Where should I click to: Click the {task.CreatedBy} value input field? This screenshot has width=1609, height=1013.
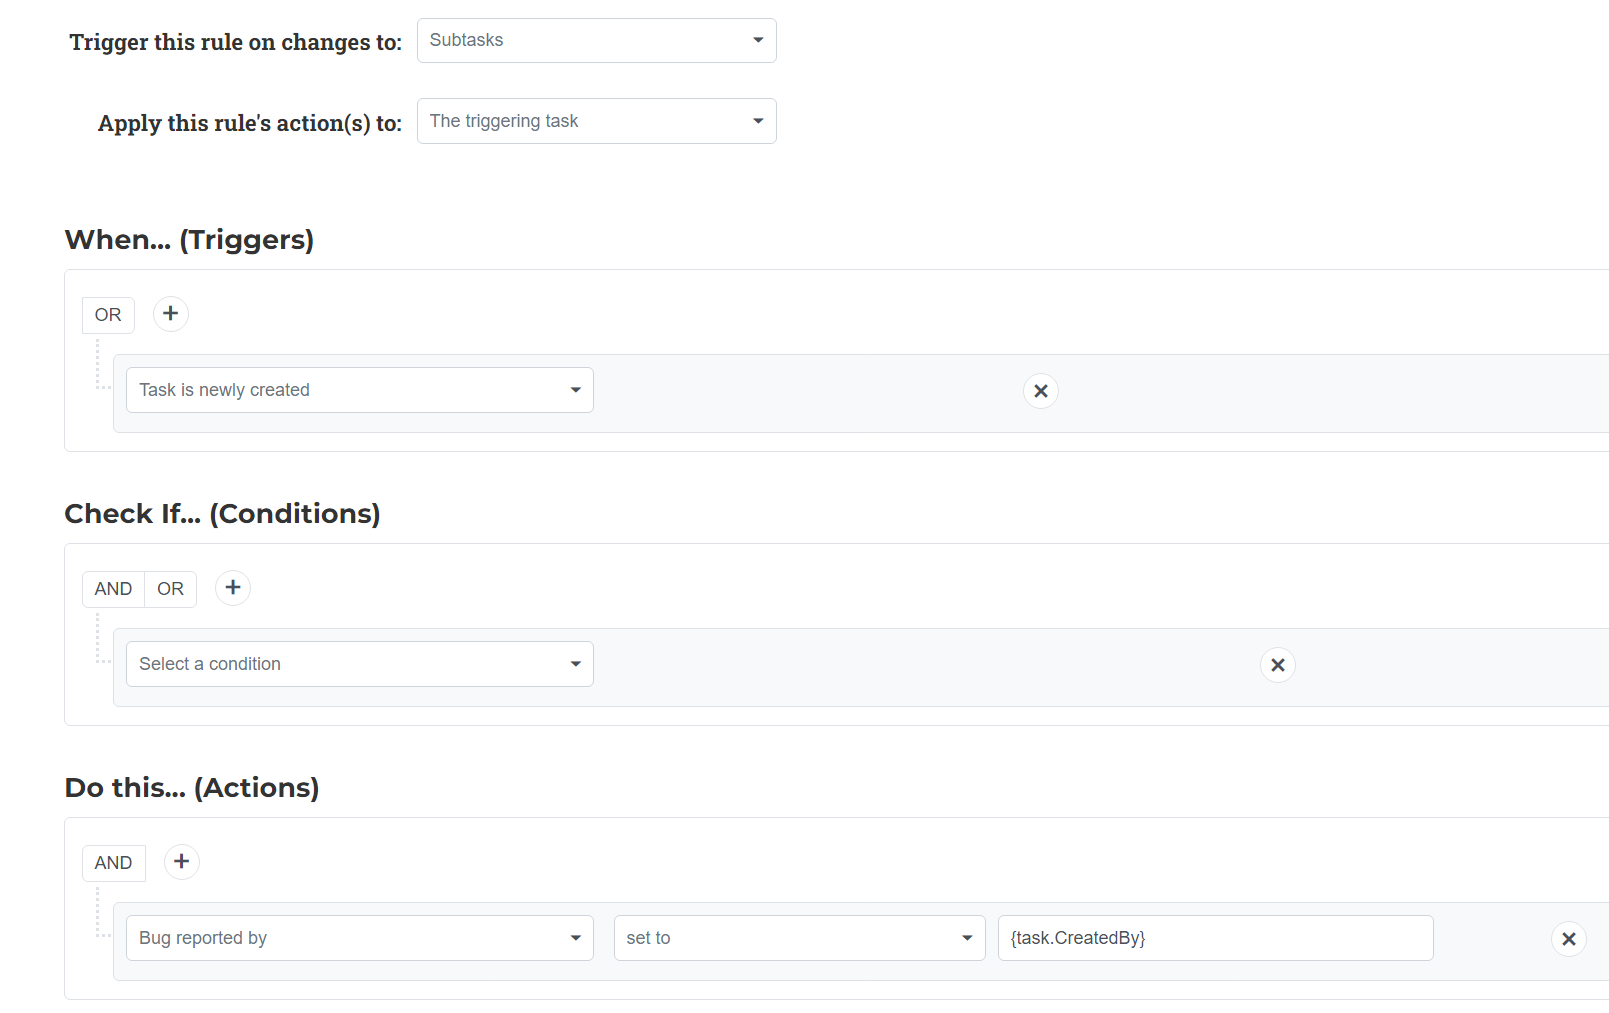(x=1214, y=937)
